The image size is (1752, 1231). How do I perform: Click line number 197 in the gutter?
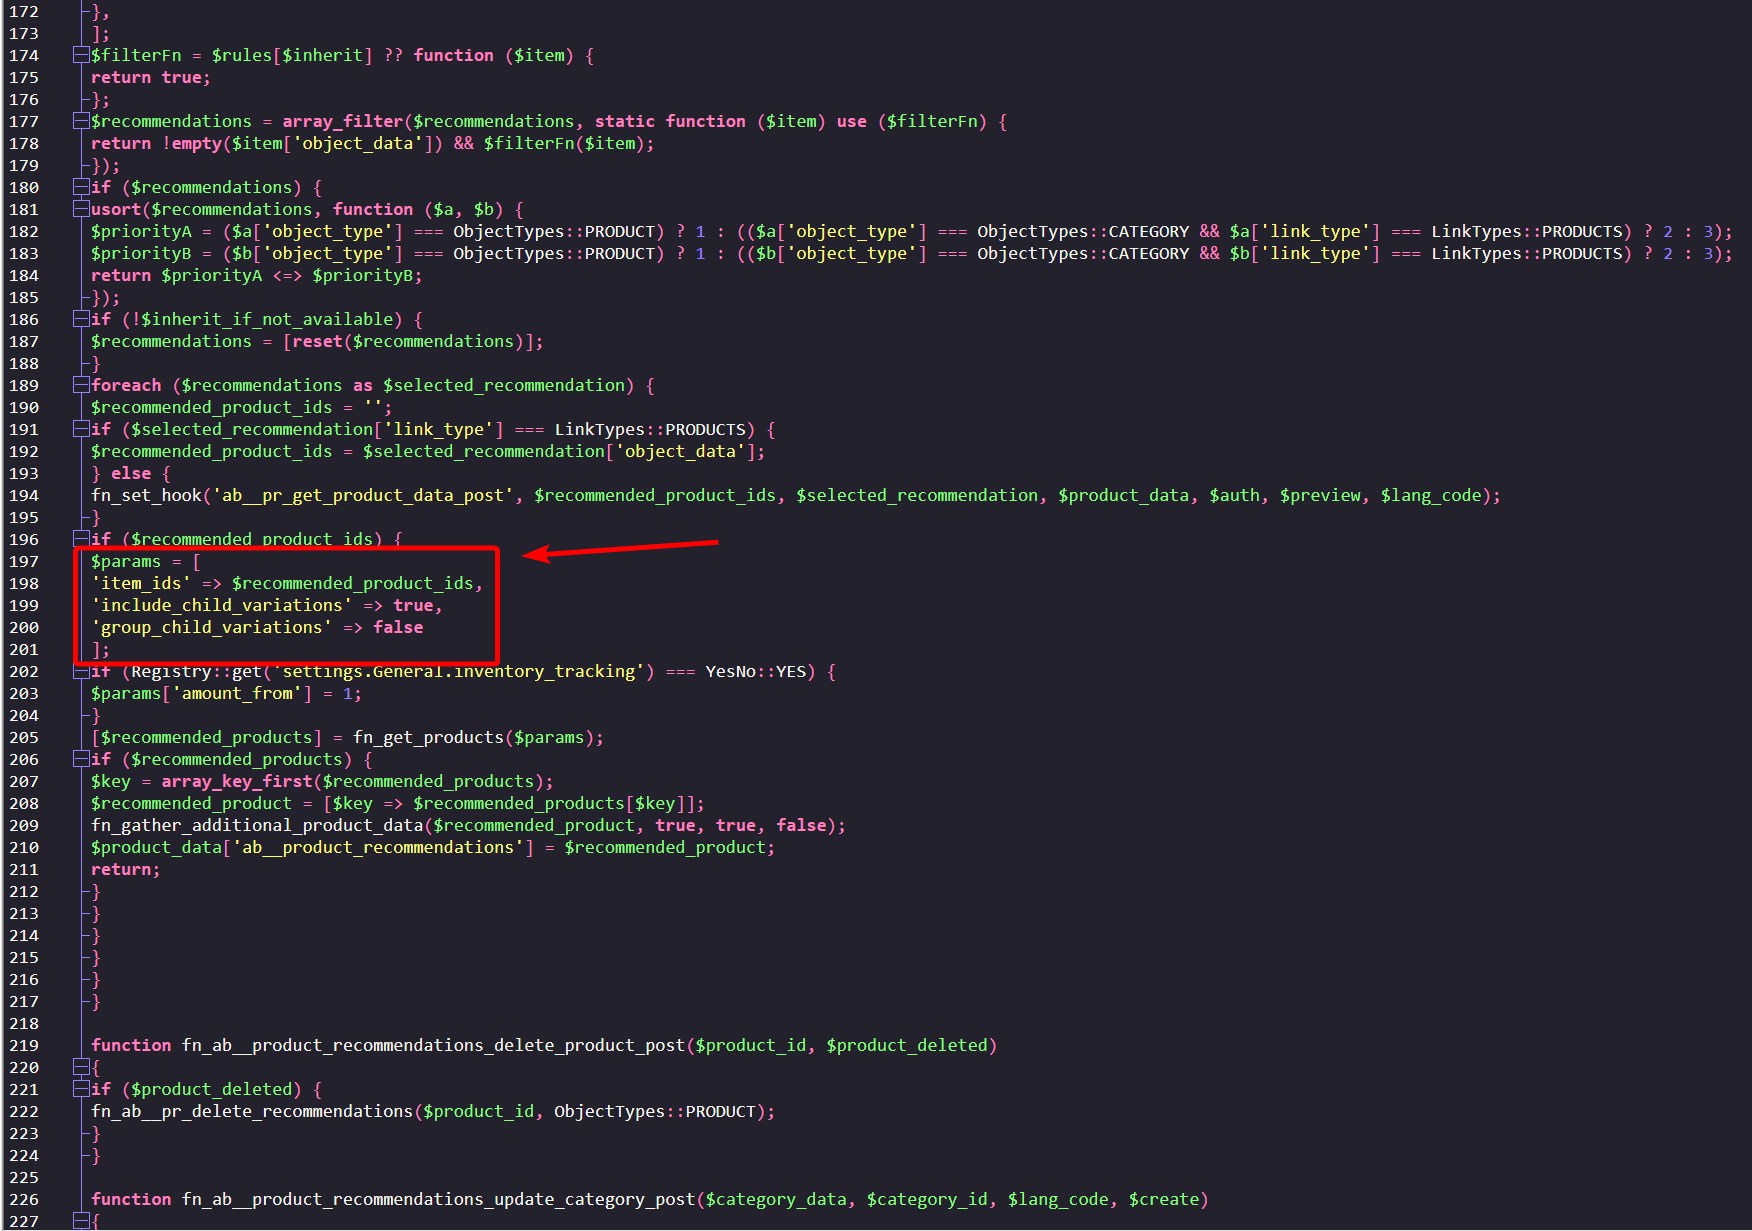tap(24, 562)
